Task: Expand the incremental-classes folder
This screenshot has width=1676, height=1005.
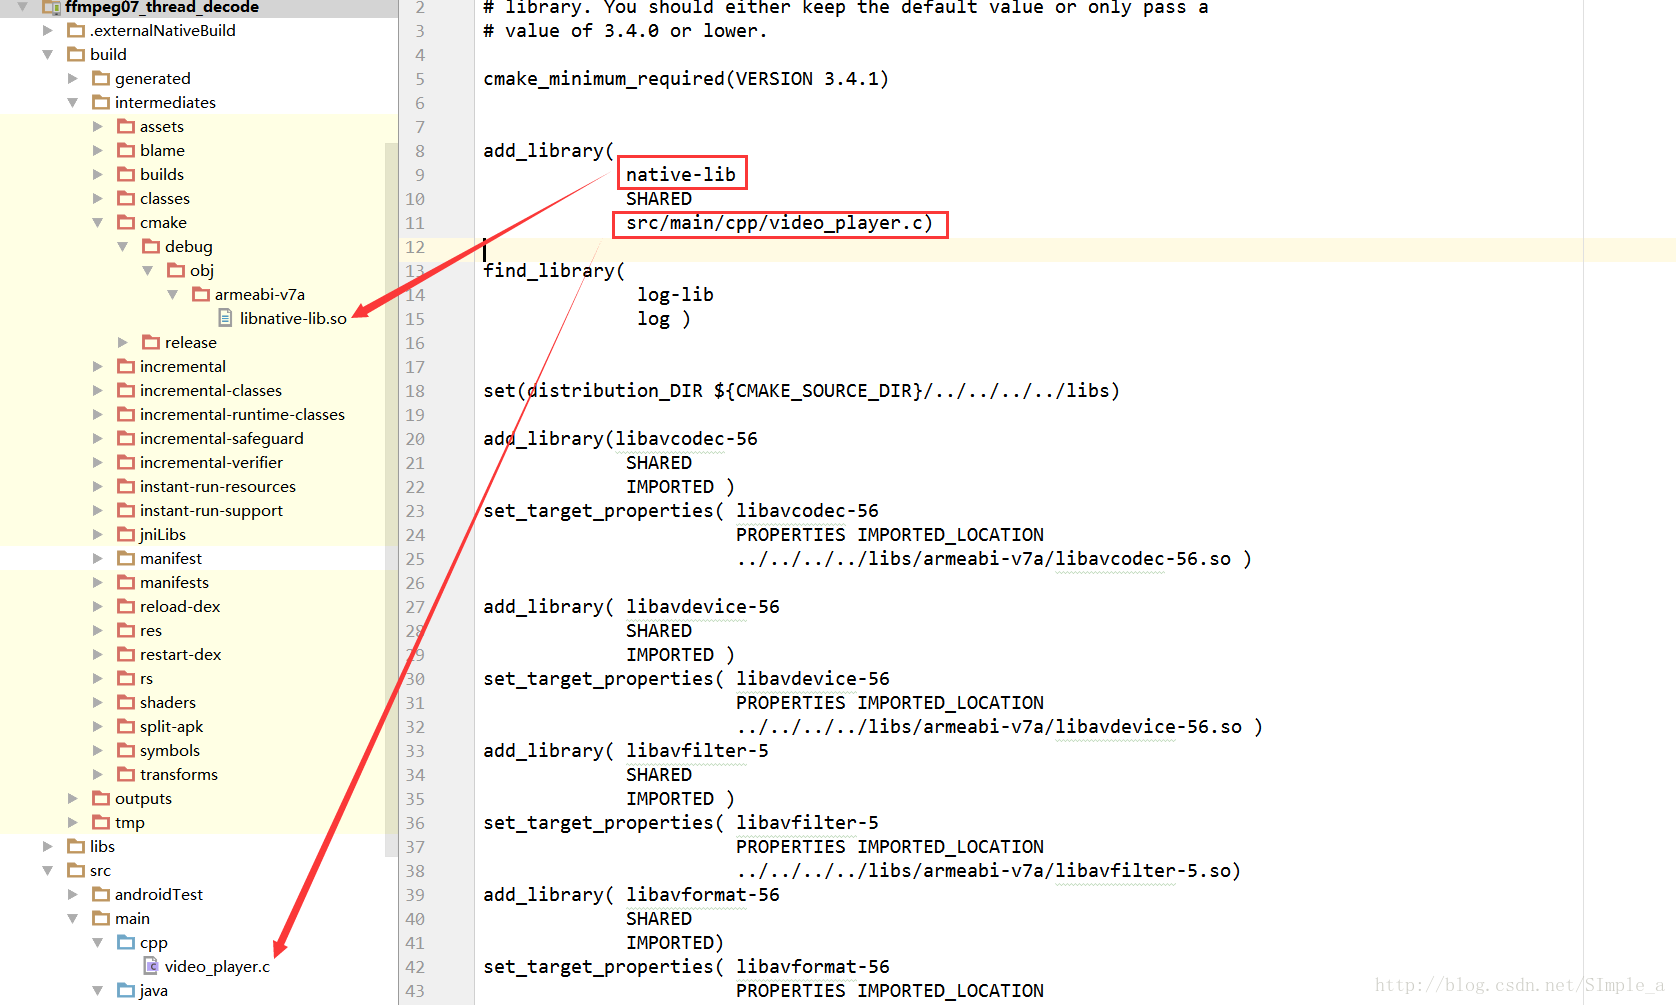Action: [98, 390]
